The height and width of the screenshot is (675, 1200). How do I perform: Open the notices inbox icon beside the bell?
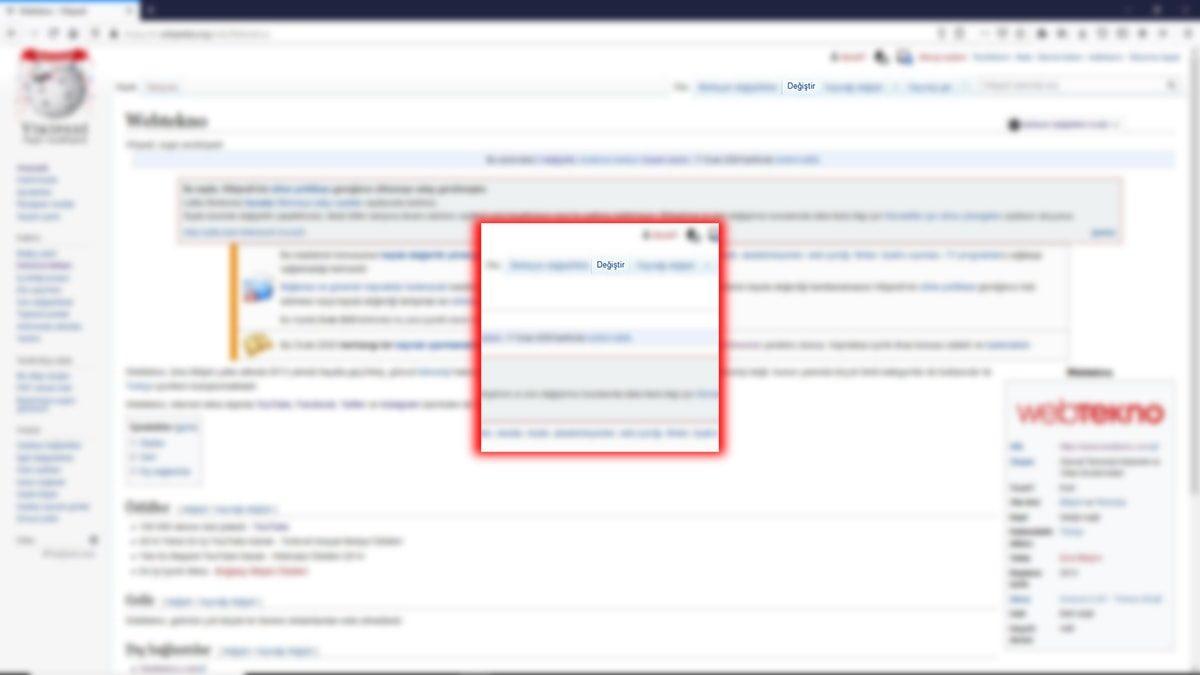click(903, 55)
